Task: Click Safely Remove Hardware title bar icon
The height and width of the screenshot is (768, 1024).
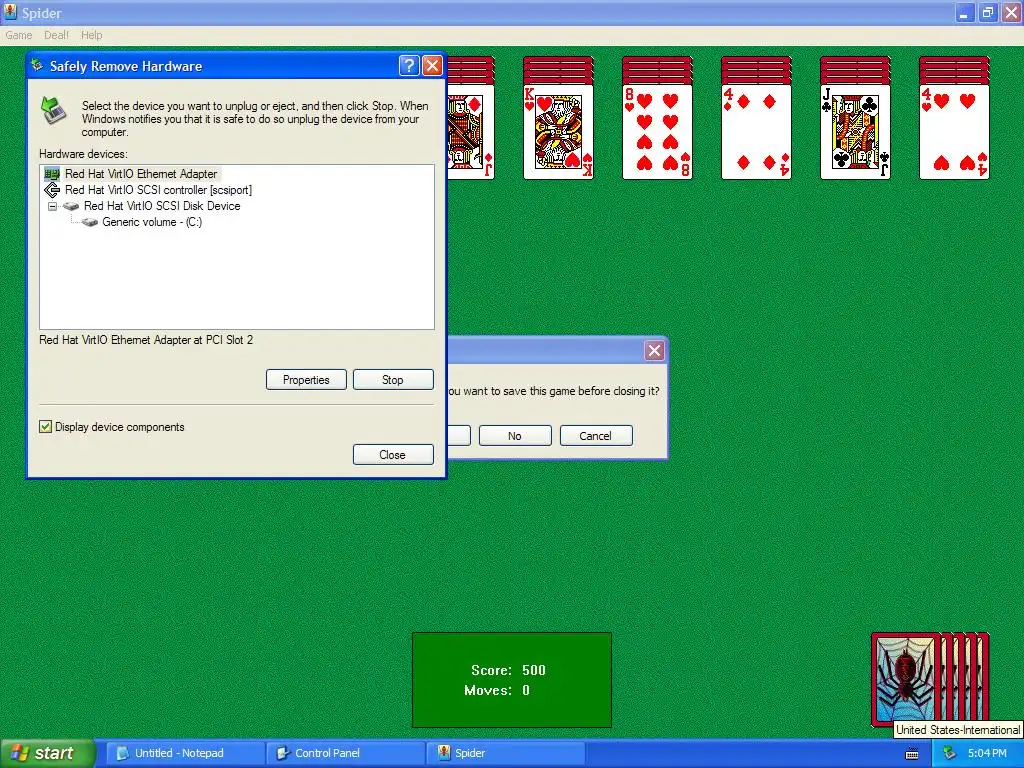Action: coord(38,65)
